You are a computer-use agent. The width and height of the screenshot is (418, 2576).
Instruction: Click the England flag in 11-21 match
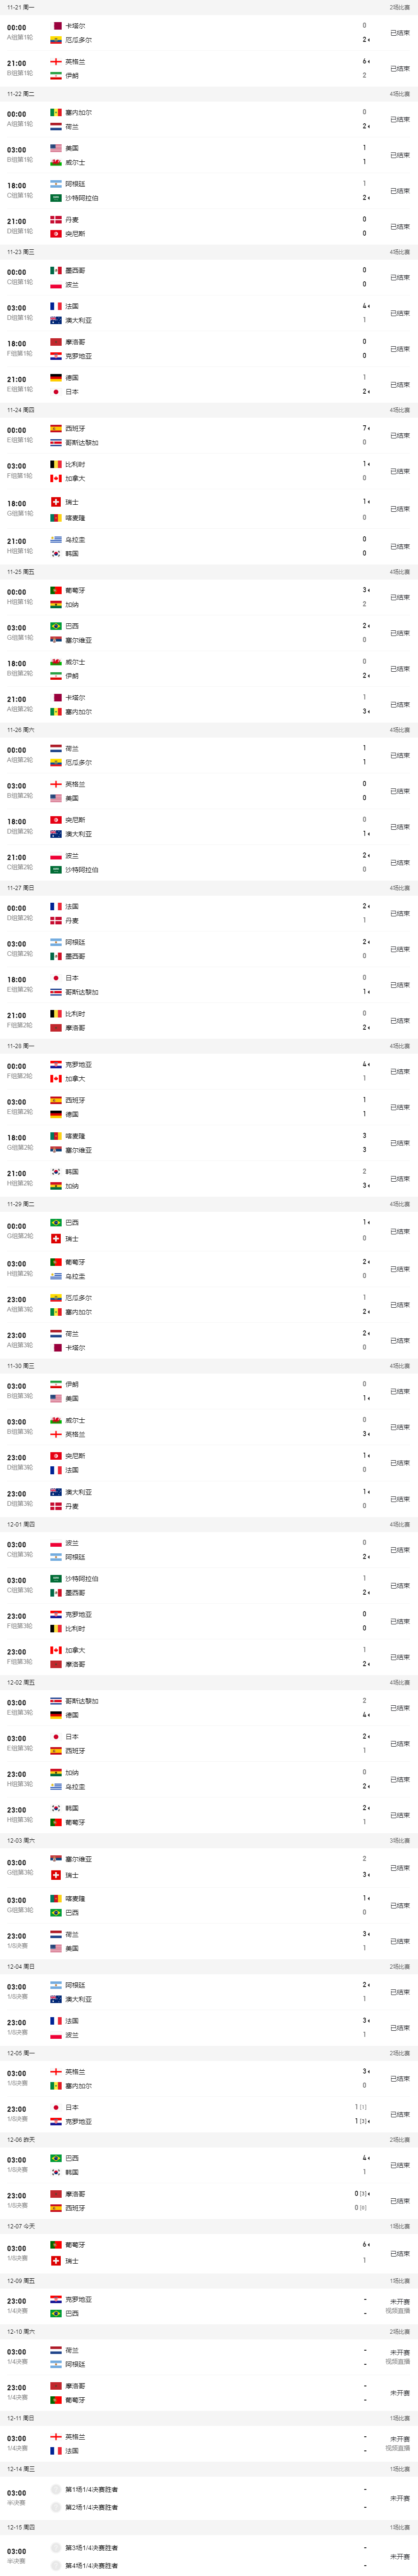tap(56, 61)
